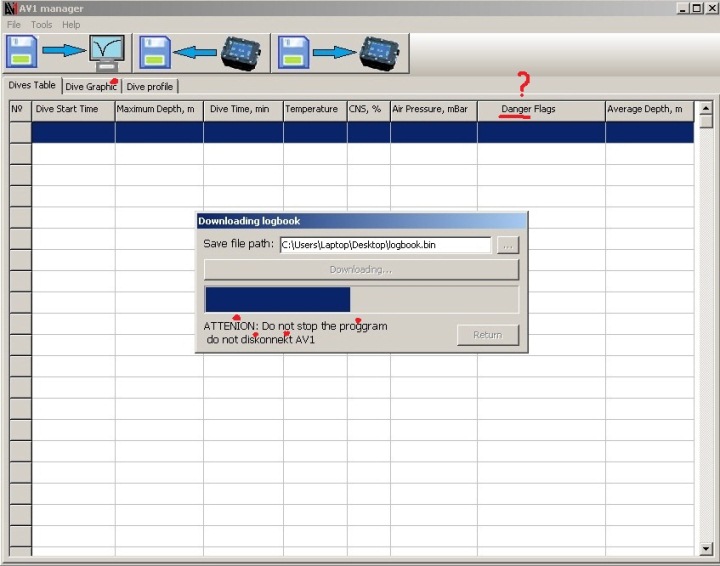Viewport: 720px width, 566px height.
Task: Click the Maximum Depth, m column header
Action: point(159,109)
